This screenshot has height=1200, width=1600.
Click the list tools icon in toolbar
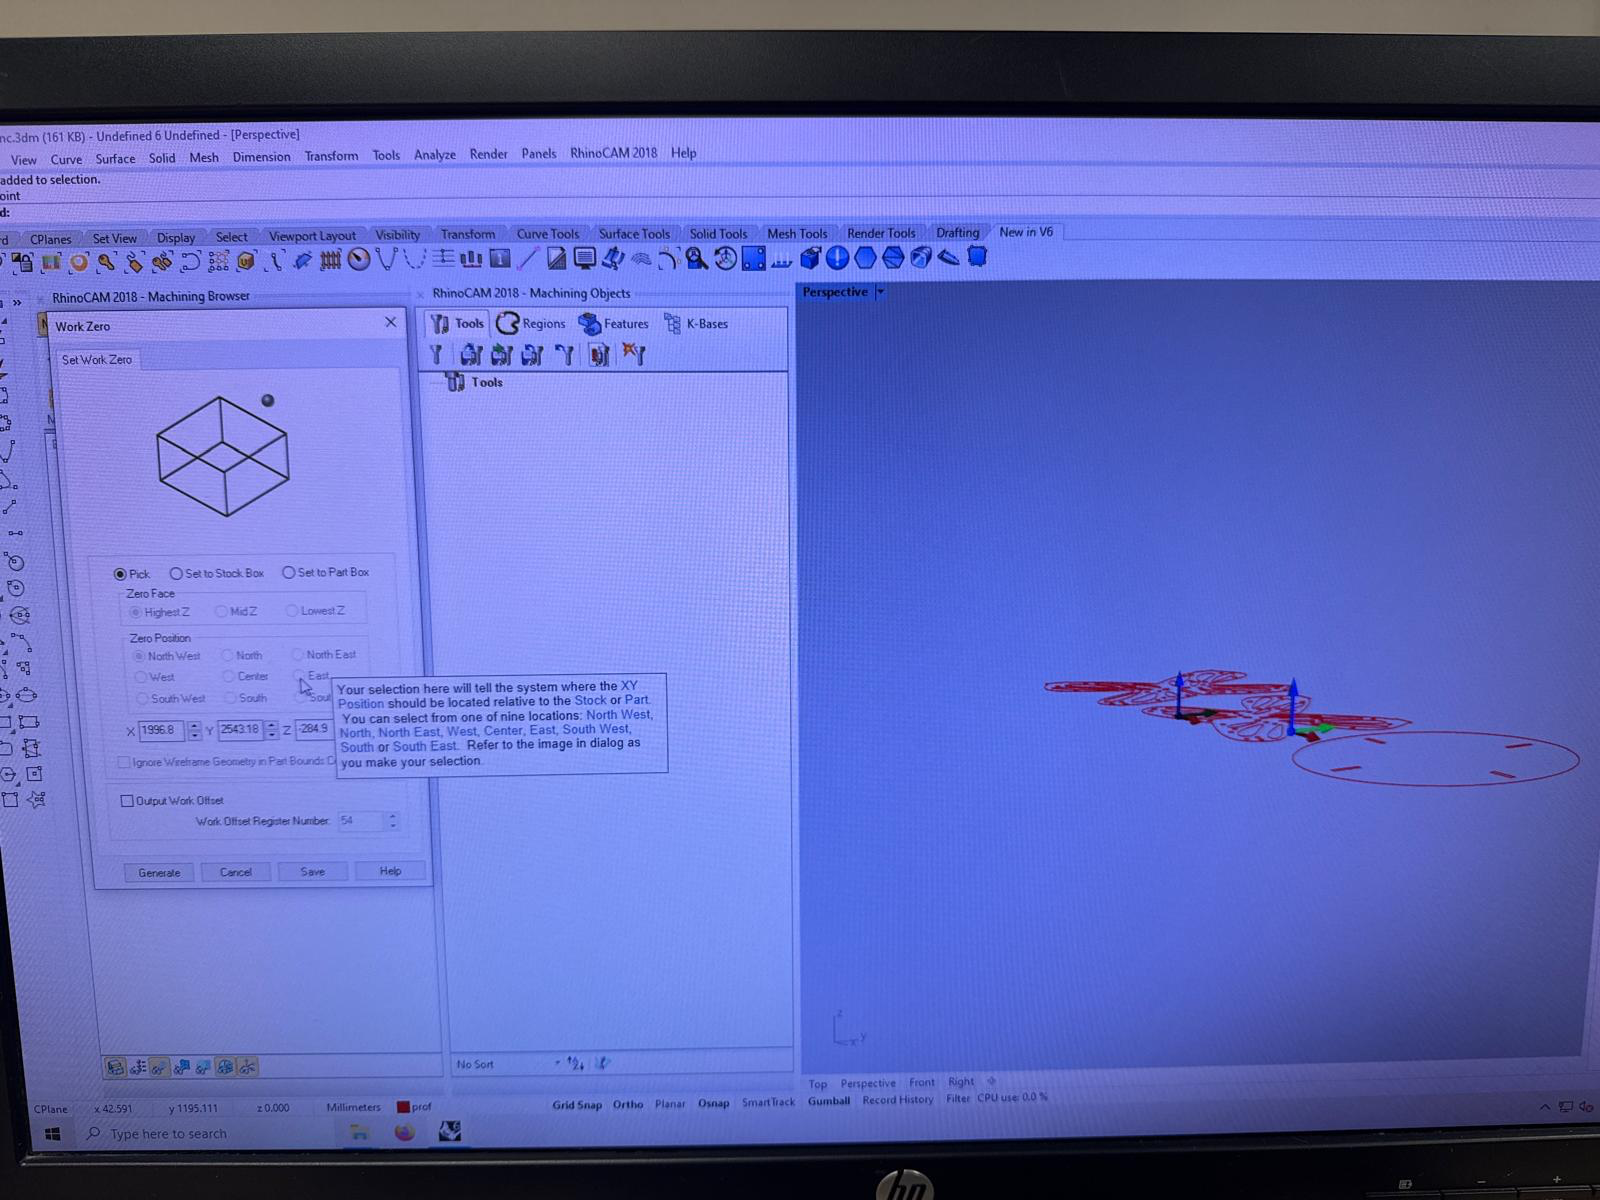coord(599,355)
